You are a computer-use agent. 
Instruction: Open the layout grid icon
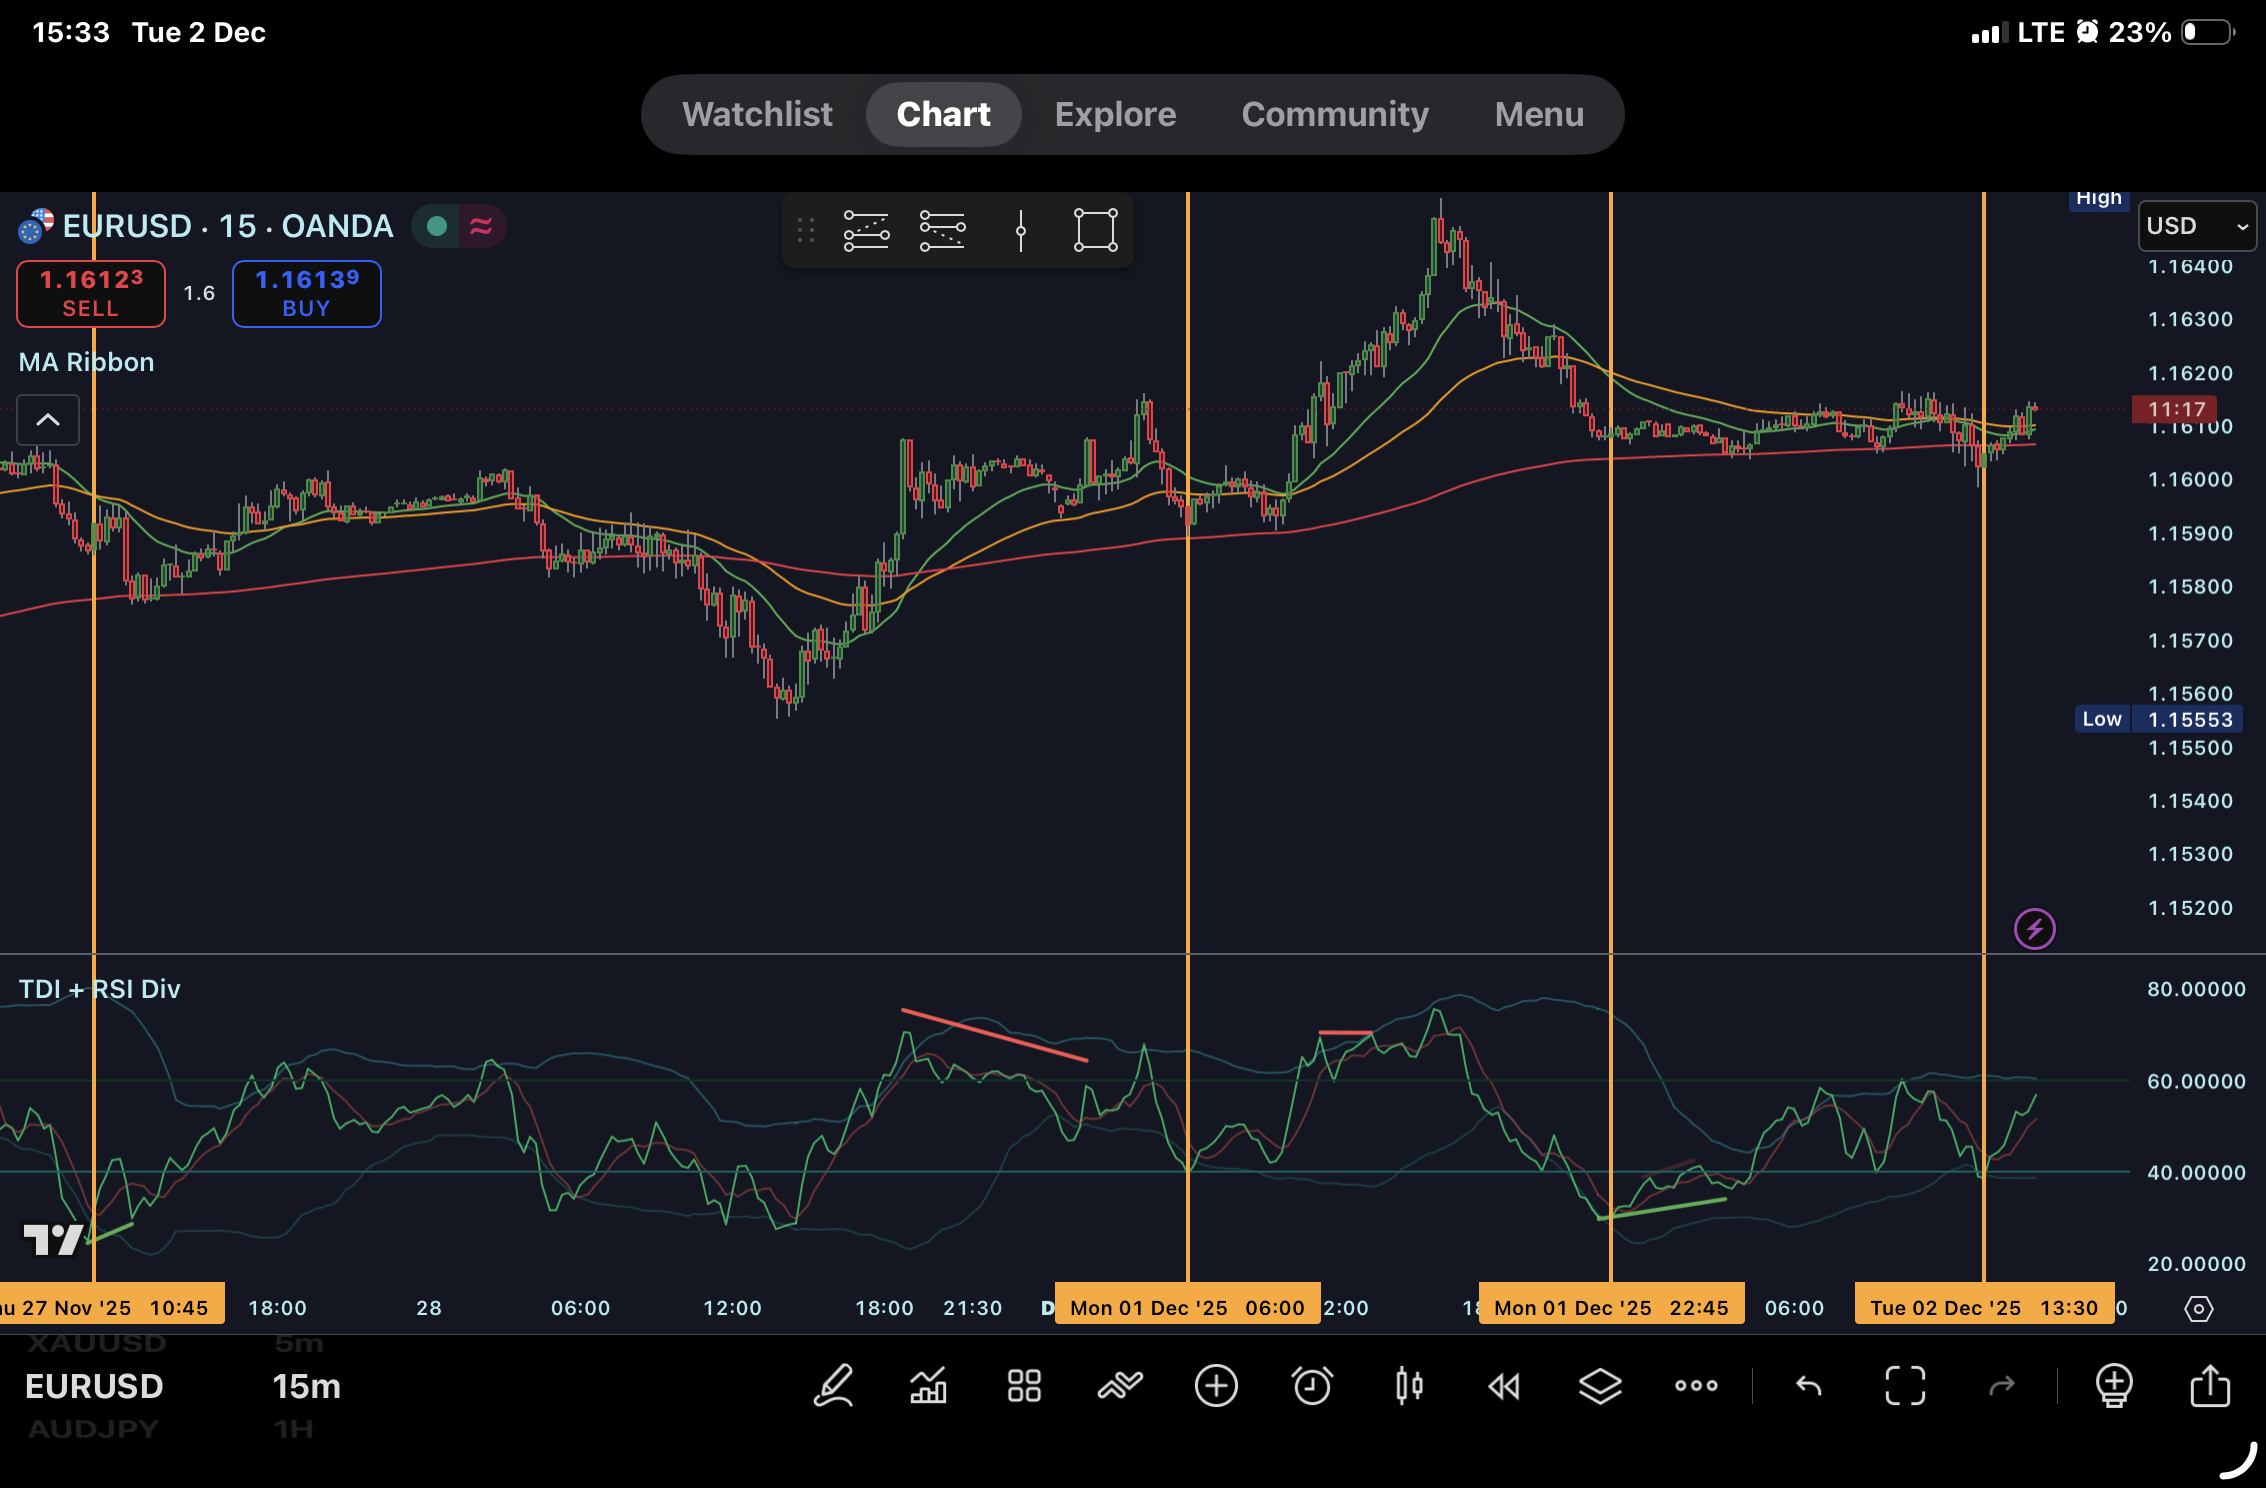[x=1024, y=1386]
